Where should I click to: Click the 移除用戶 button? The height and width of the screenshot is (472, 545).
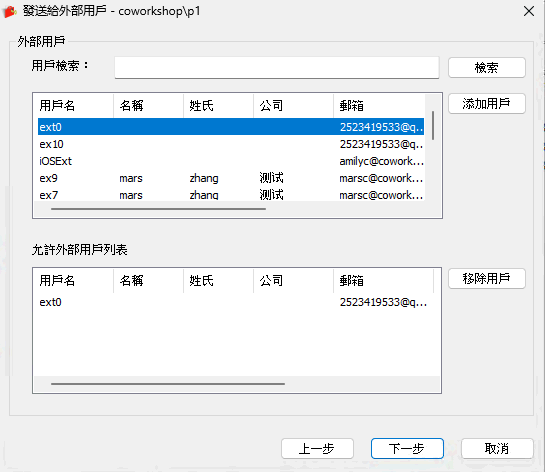point(487,278)
